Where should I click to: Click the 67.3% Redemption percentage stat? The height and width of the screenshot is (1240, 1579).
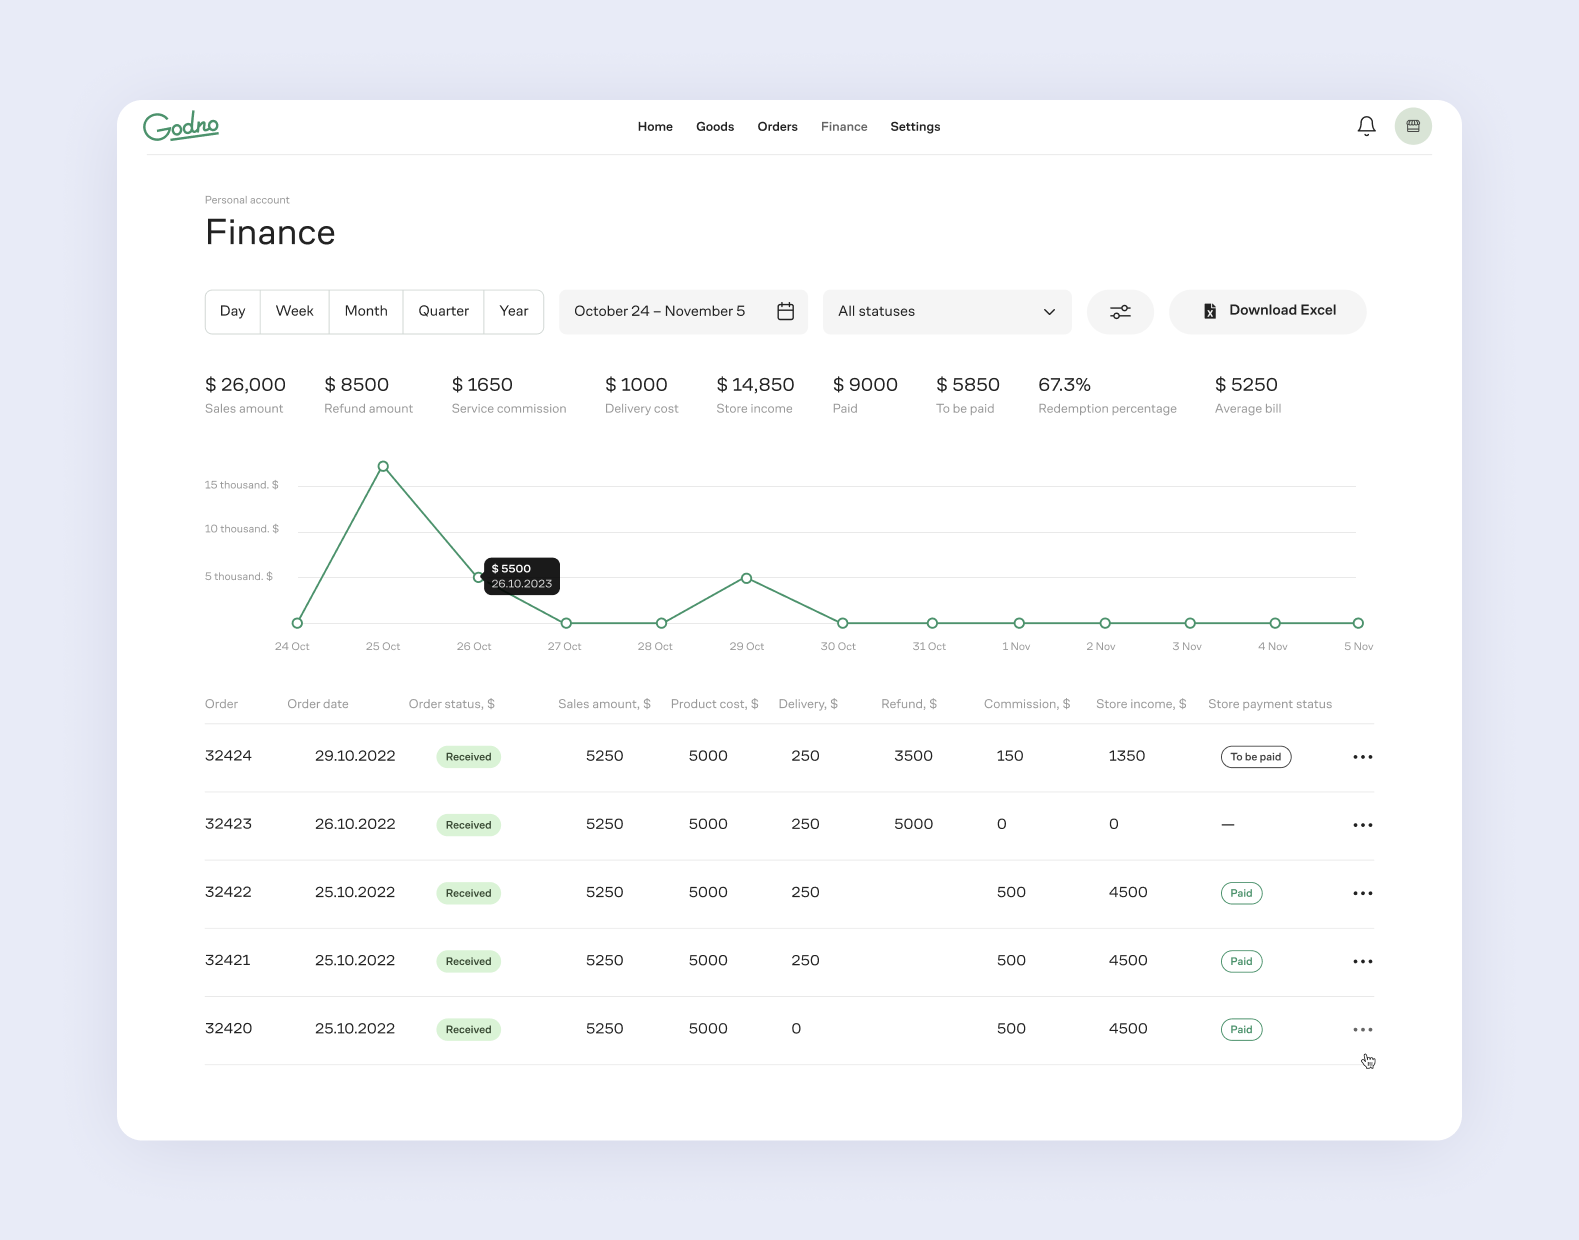coord(1107,395)
